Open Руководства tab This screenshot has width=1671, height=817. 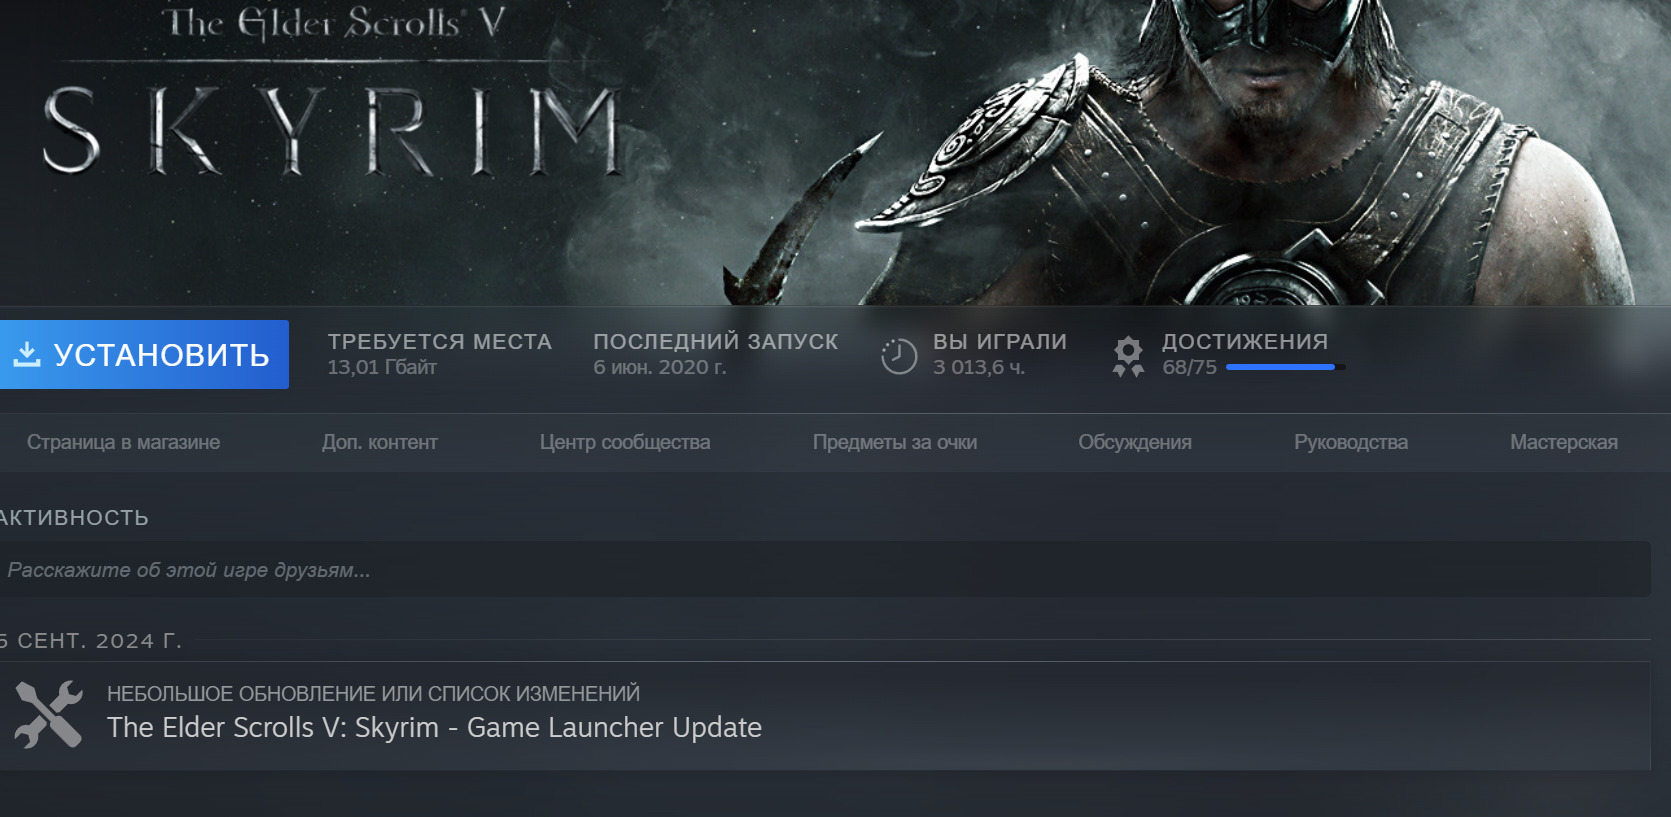[x=1351, y=442]
